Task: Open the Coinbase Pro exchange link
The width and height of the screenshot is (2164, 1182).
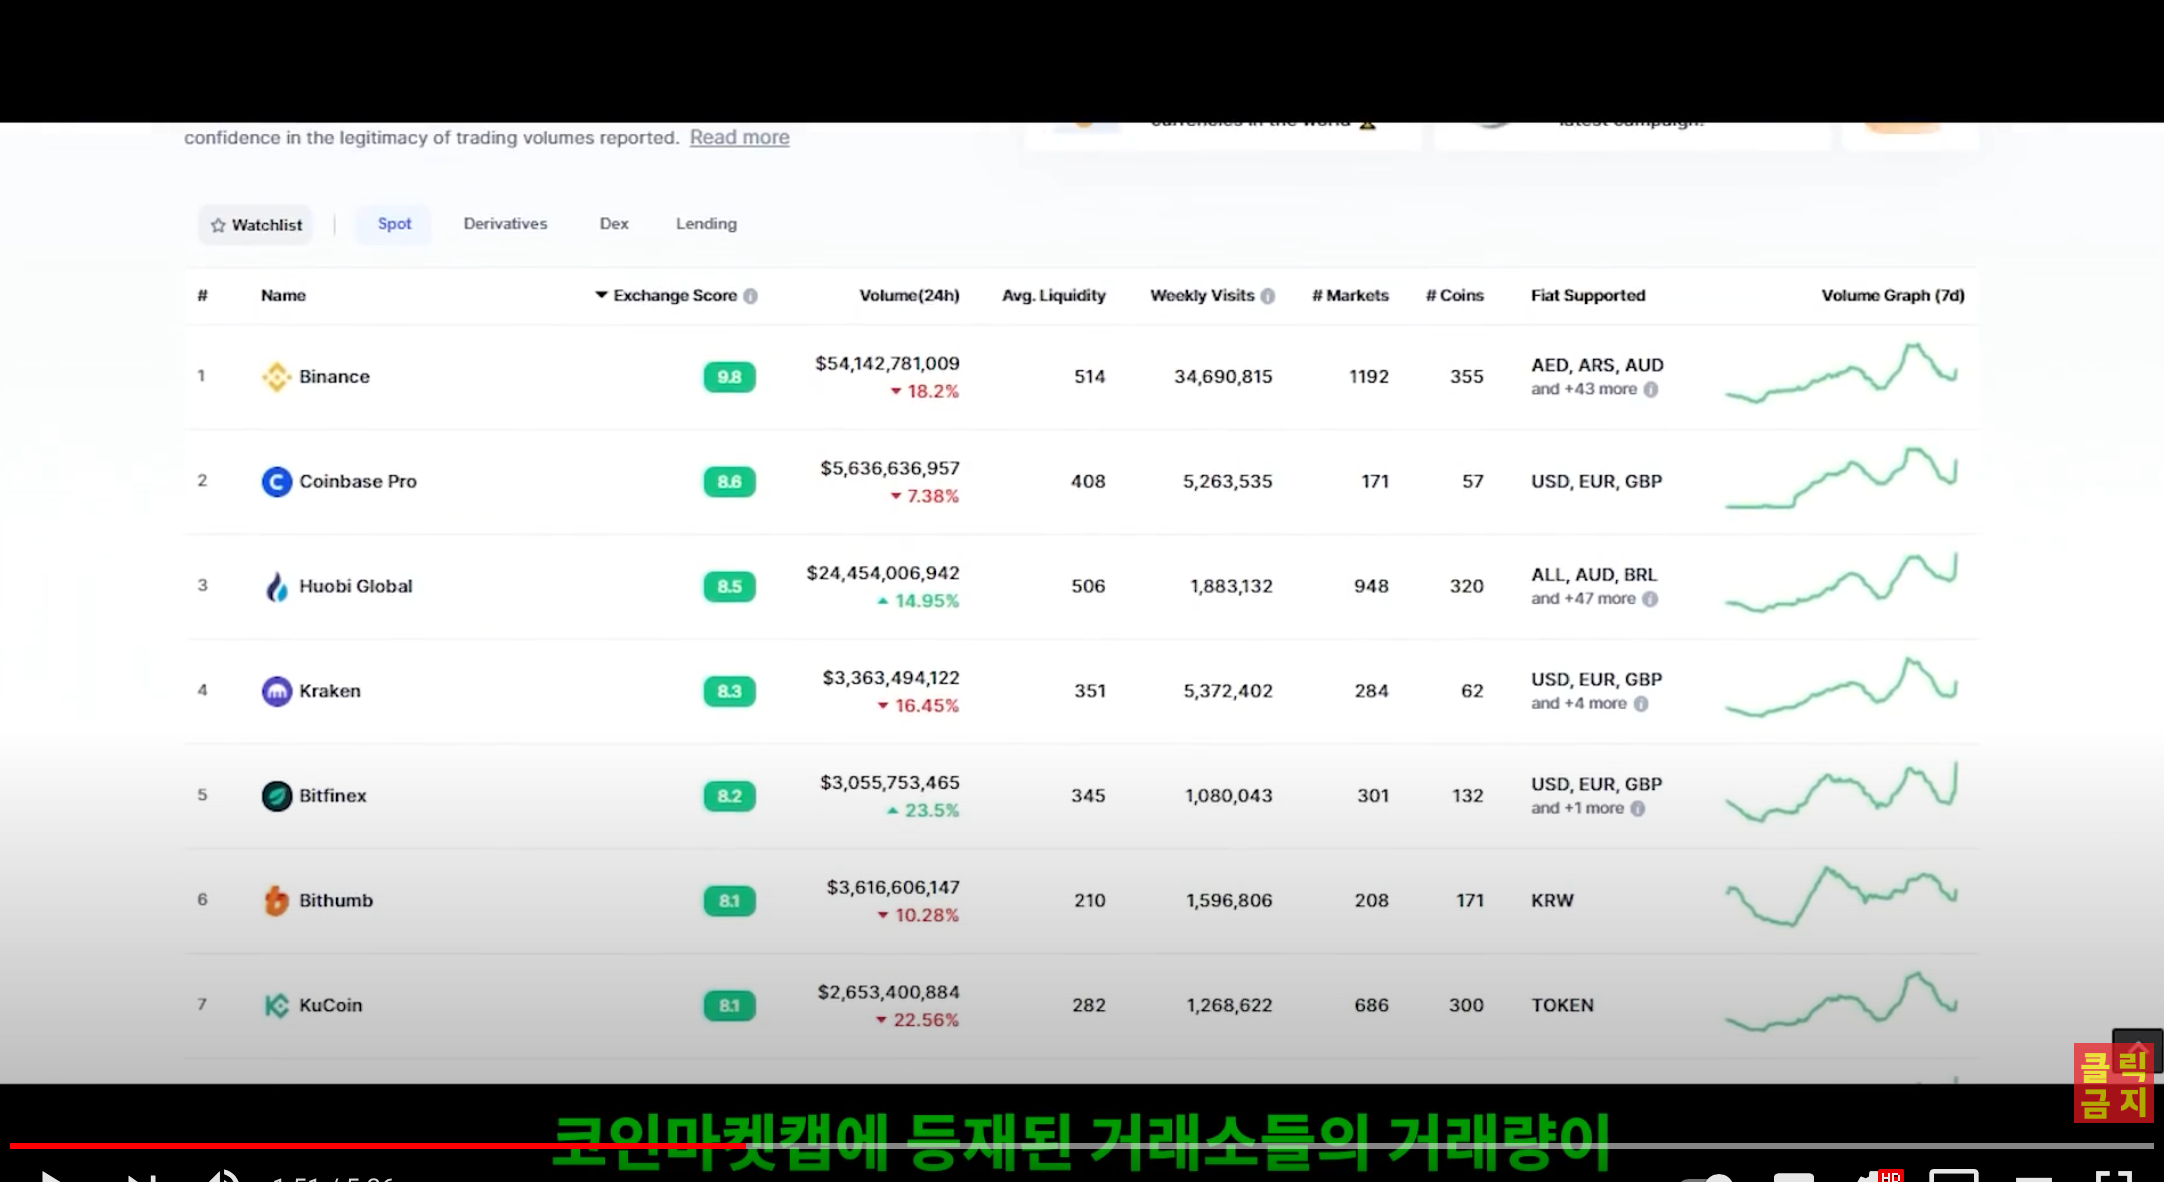Action: coord(358,482)
